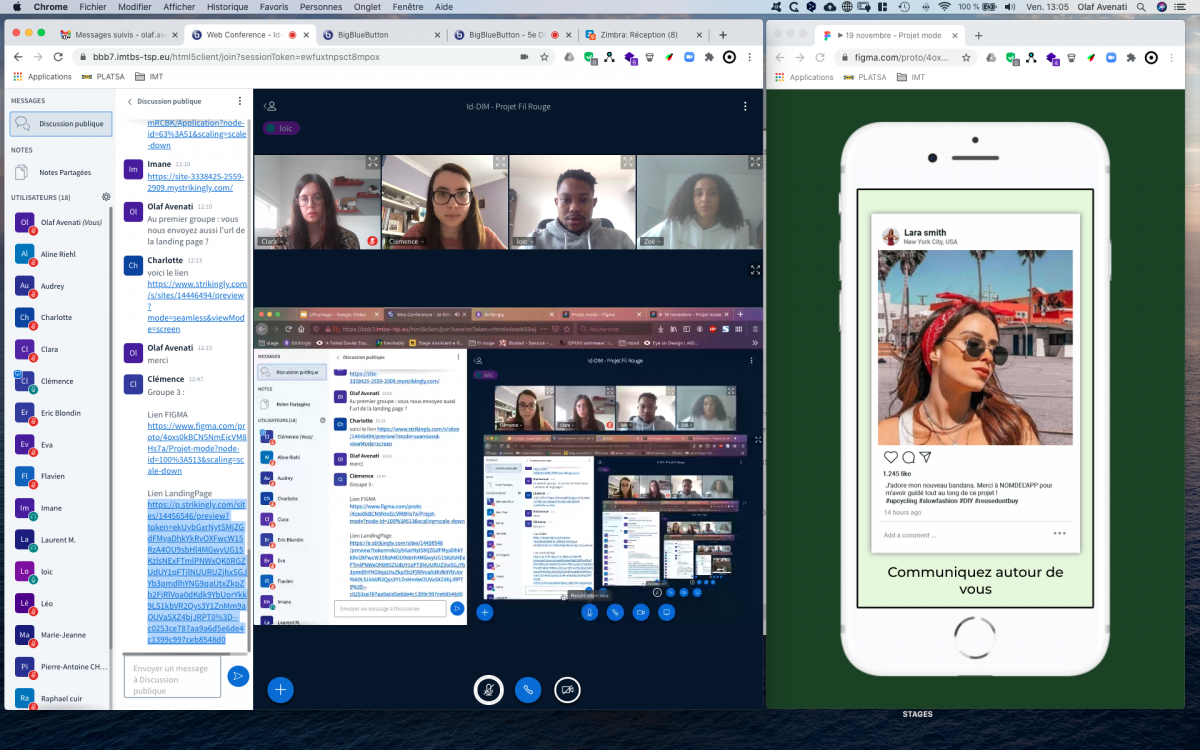1200x750 pixels.
Task: Open Discussion publique chat options menu
Action: [239, 101]
